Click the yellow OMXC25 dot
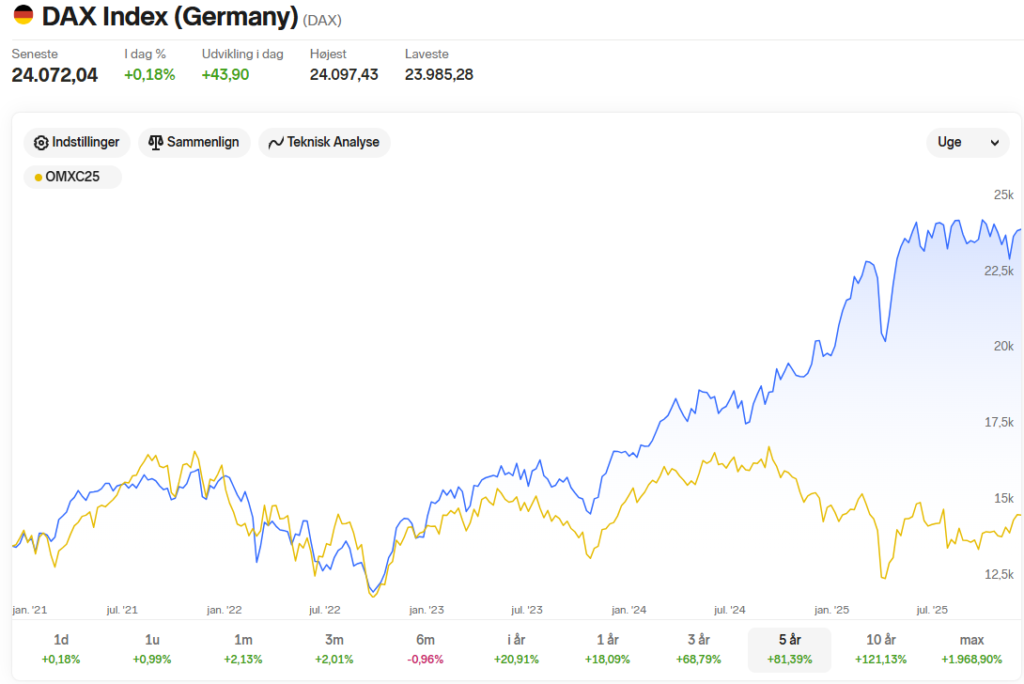 (x=39, y=177)
